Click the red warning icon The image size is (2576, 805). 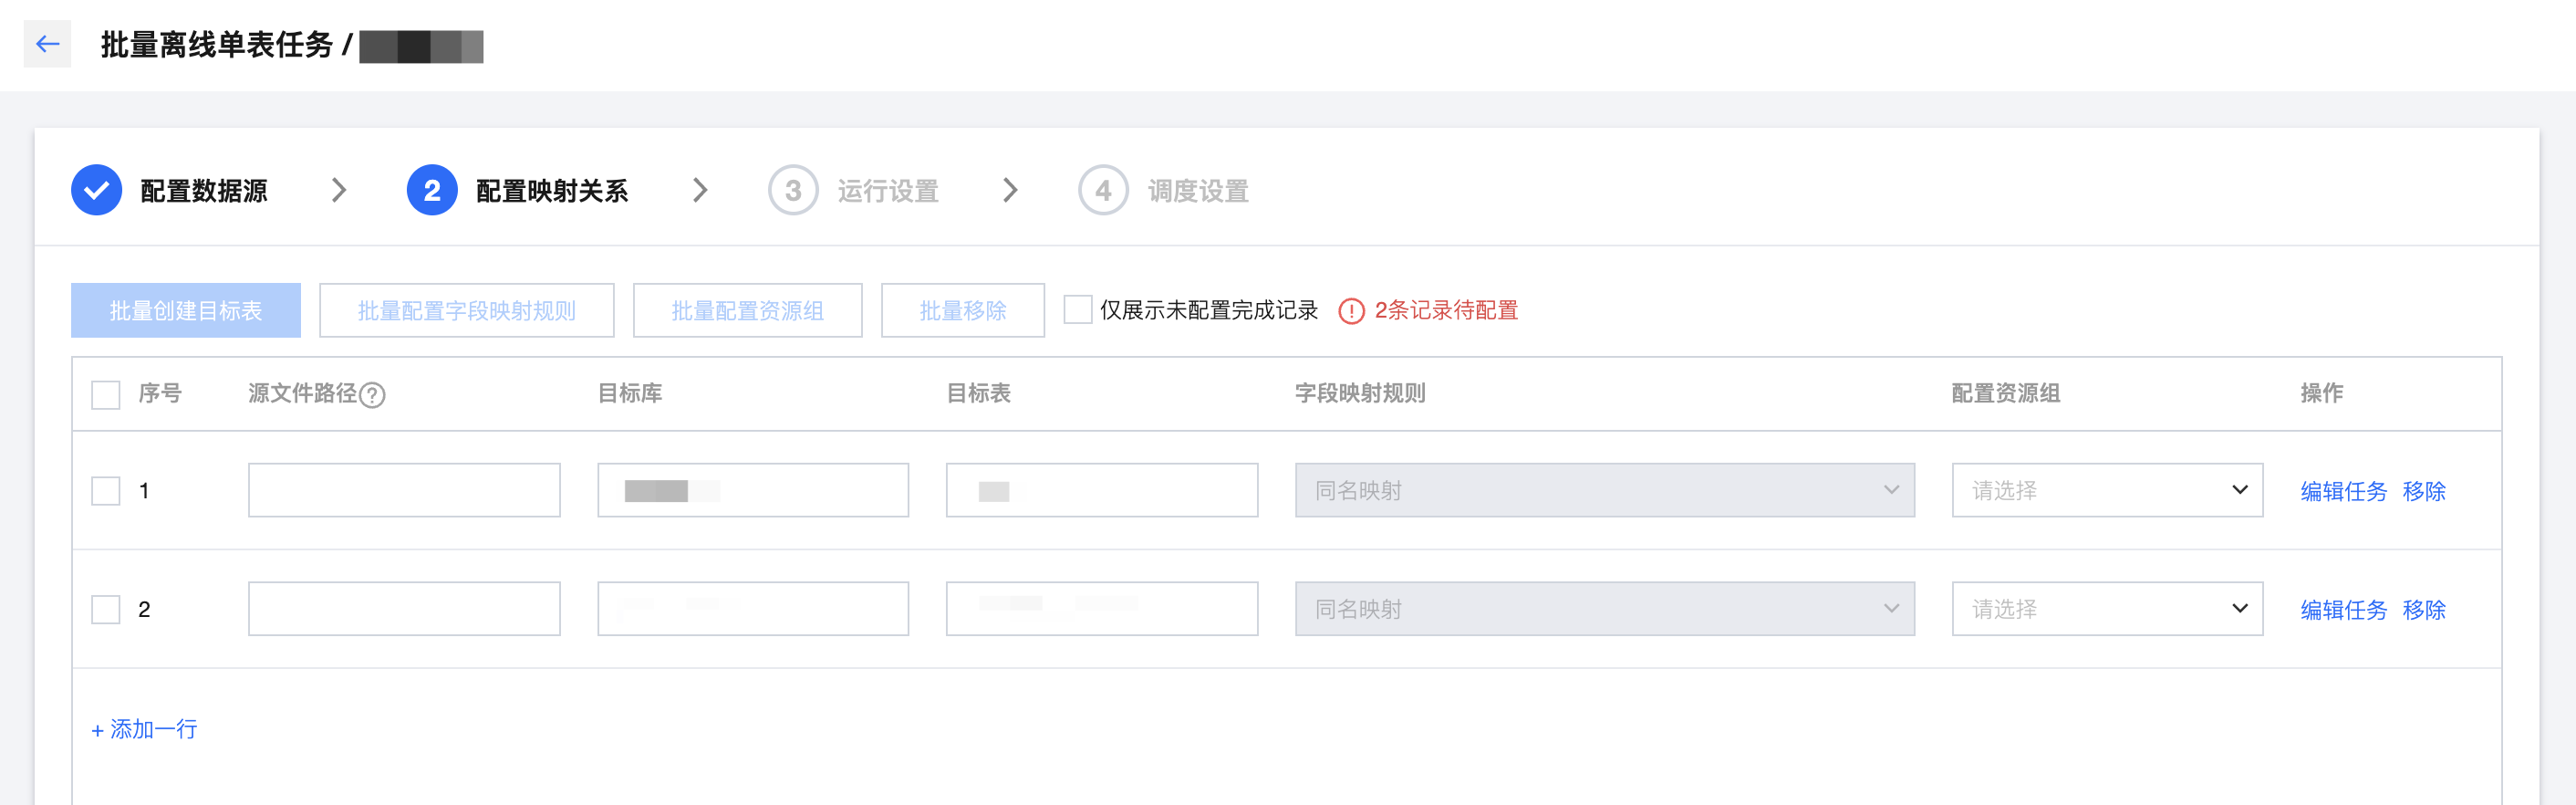pyautogui.click(x=1350, y=311)
